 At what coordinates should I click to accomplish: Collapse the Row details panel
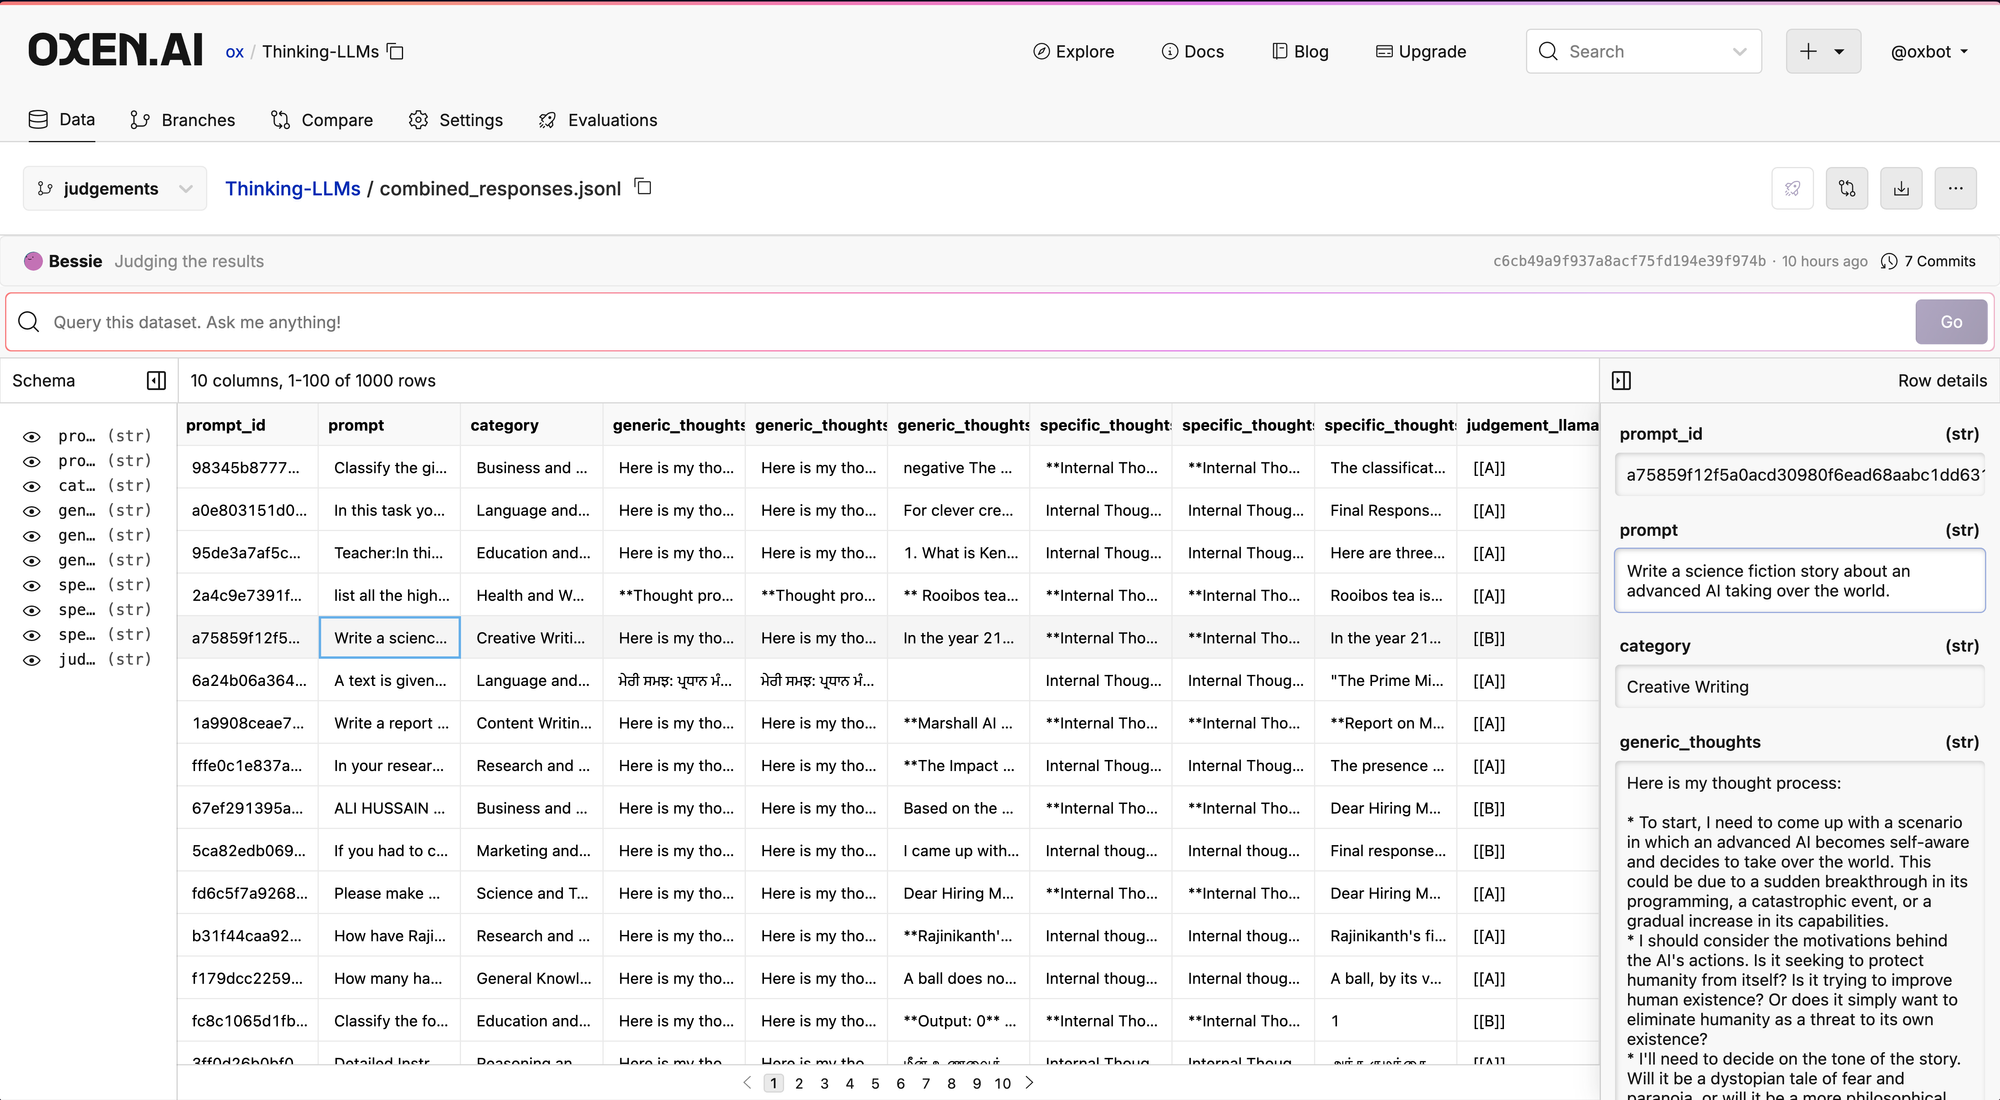pos(1621,380)
